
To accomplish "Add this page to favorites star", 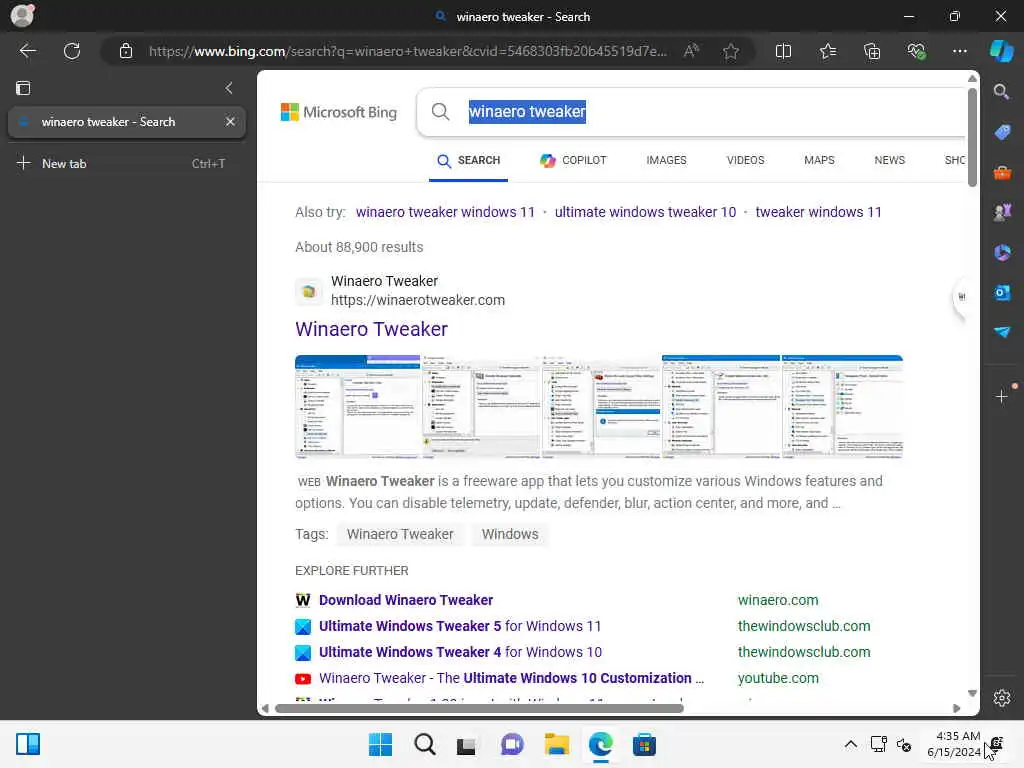I will [731, 51].
